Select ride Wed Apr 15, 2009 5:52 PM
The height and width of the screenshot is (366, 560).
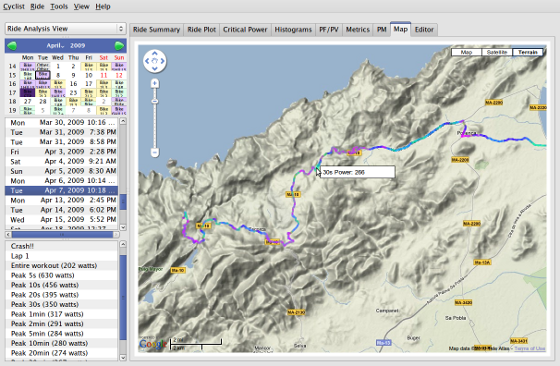pyautogui.click(x=61, y=219)
